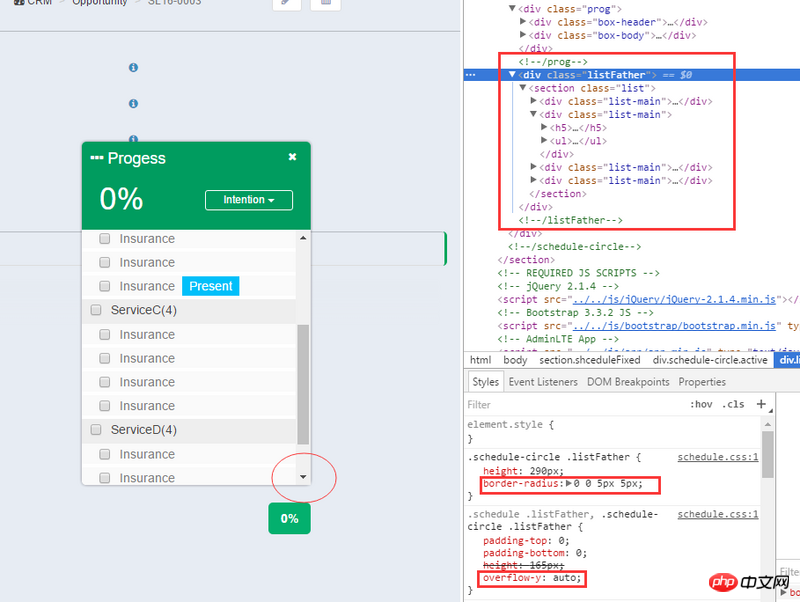Select the <!-- jQuery 2.1.4 --> comment
The width and height of the screenshot is (800, 602).
pos(558,286)
